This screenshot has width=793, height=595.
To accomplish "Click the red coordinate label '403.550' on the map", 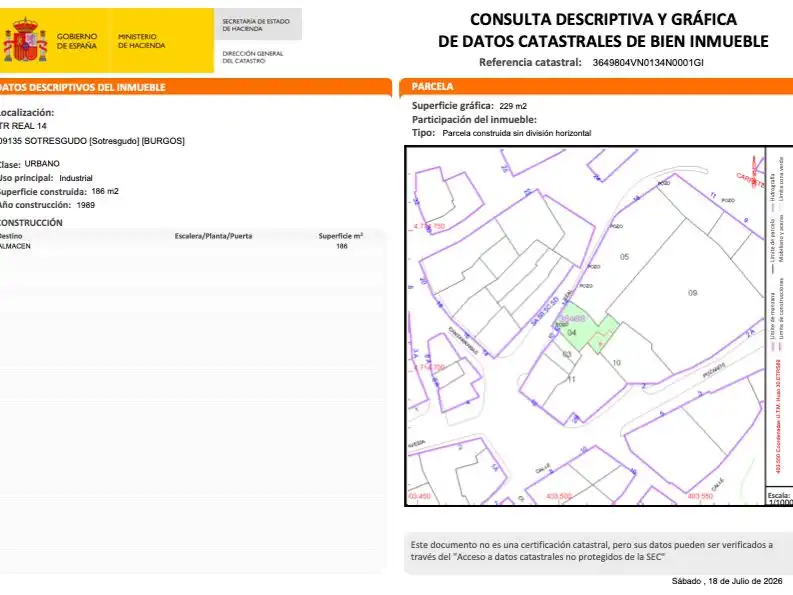I will coord(699,496).
